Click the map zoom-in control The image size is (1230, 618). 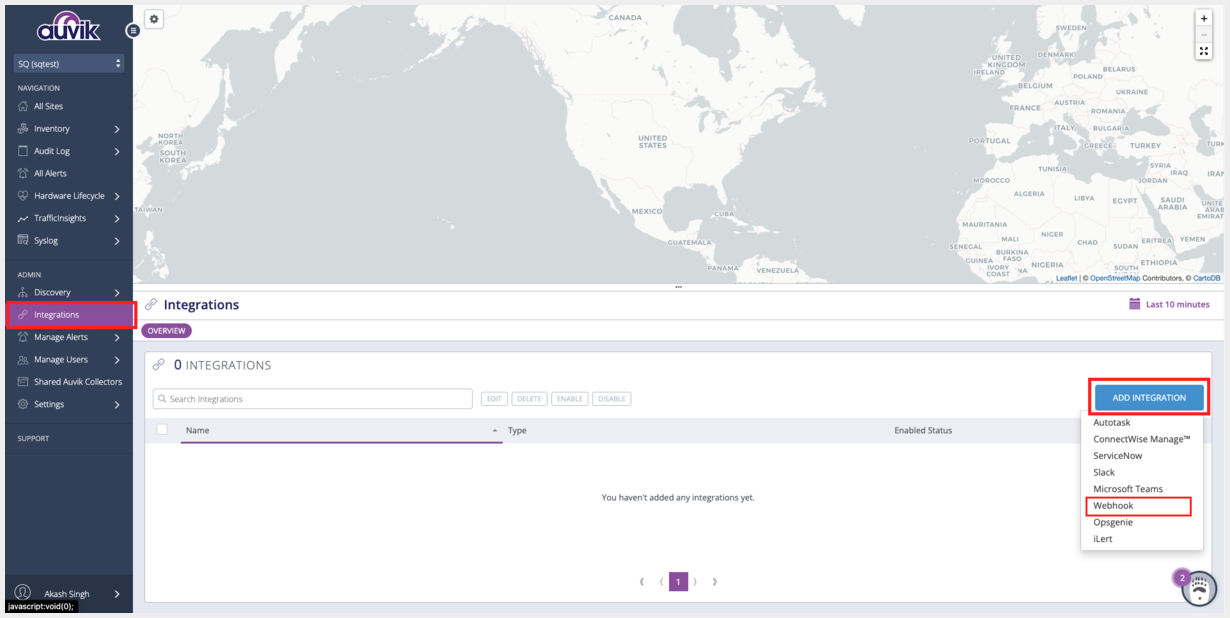click(x=1203, y=18)
